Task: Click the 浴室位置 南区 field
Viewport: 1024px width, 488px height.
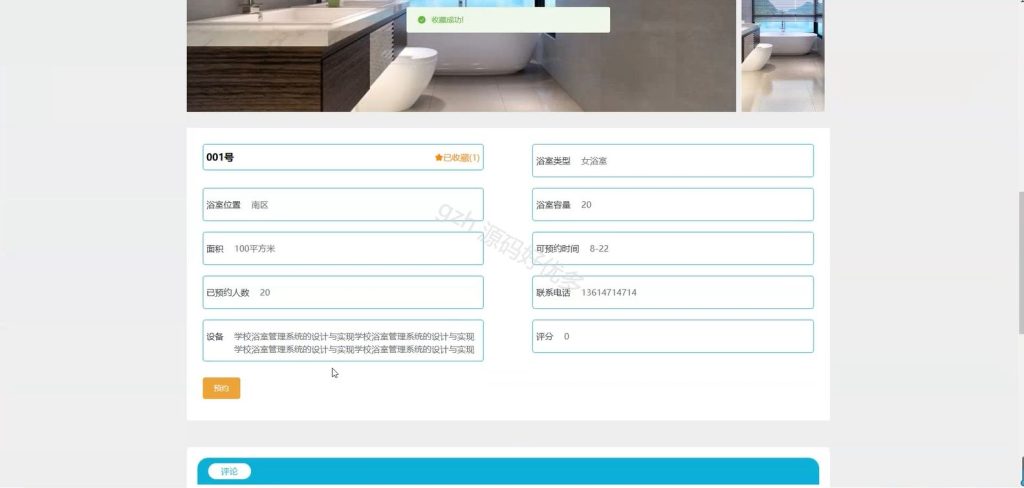Action: click(x=343, y=204)
